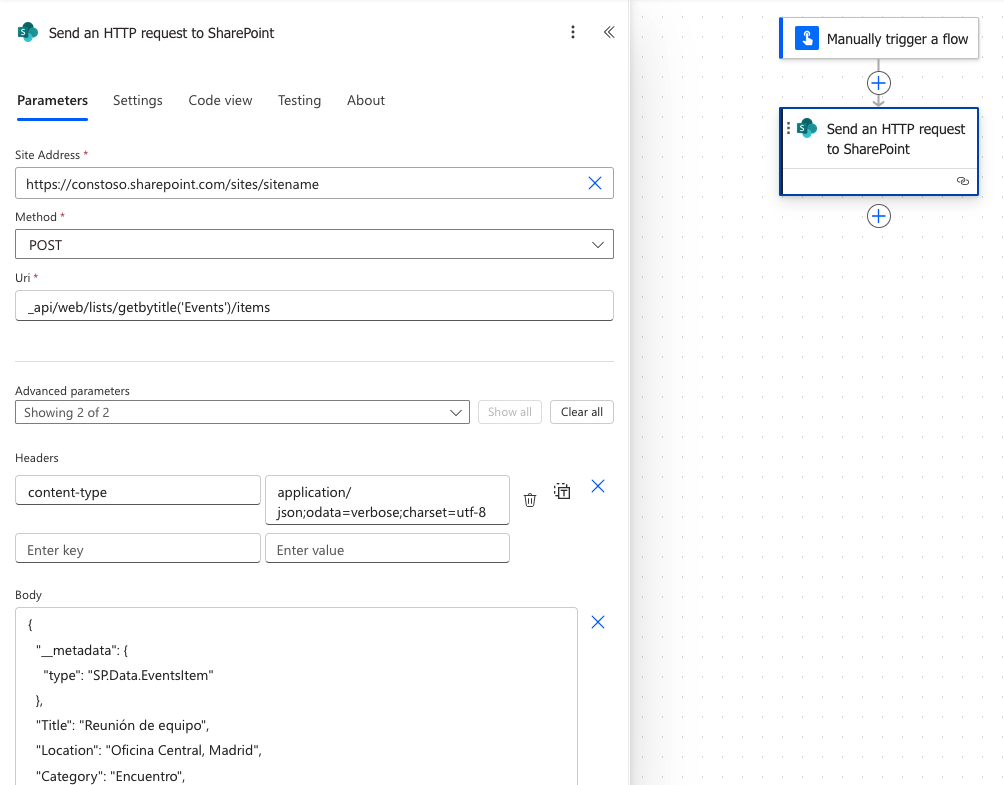Add new step below SharePoint action
This screenshot has width=1004, height=785.
pyautogui.click(x=878, y=216)
